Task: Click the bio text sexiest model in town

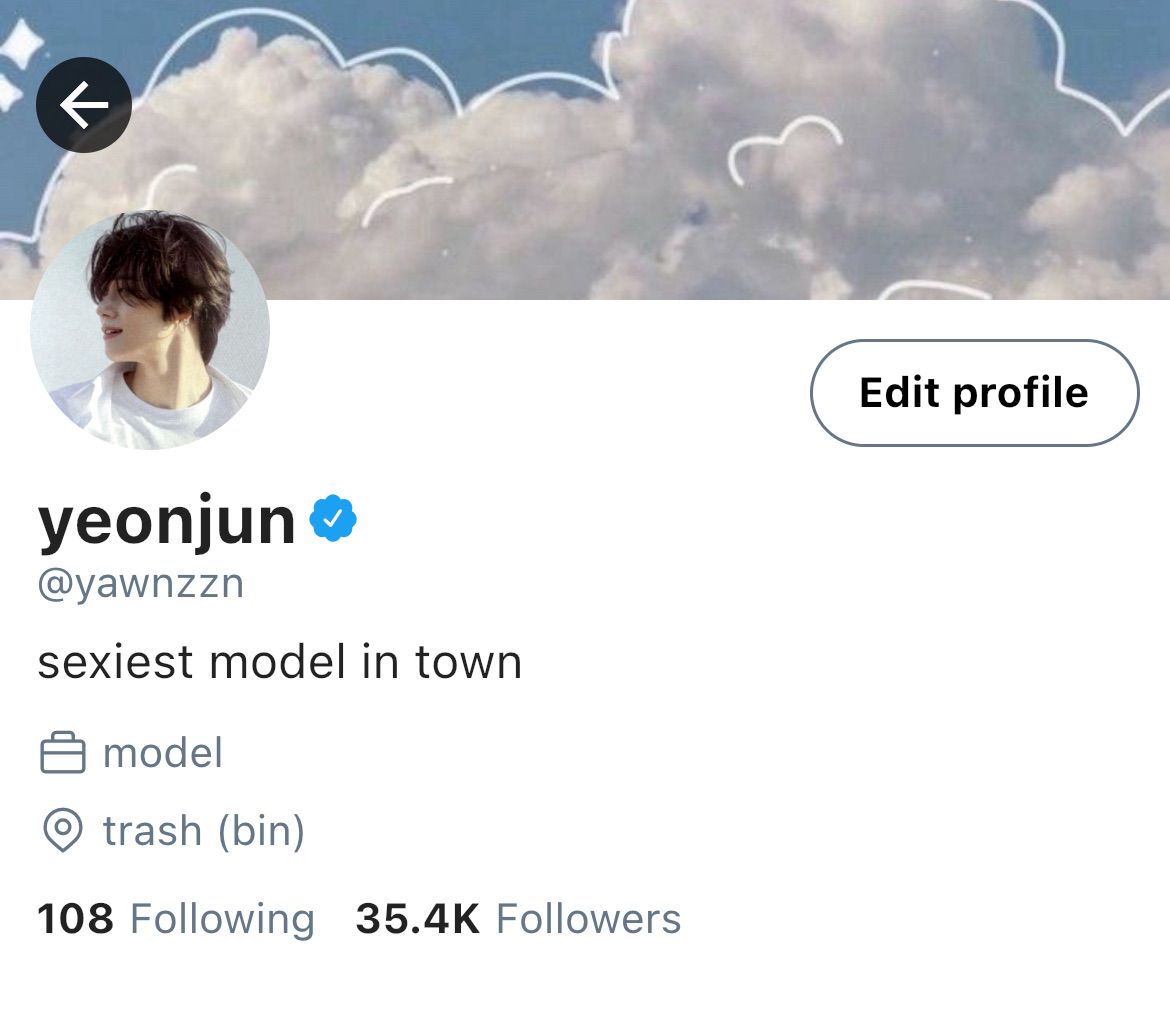Action: (280, 662)
